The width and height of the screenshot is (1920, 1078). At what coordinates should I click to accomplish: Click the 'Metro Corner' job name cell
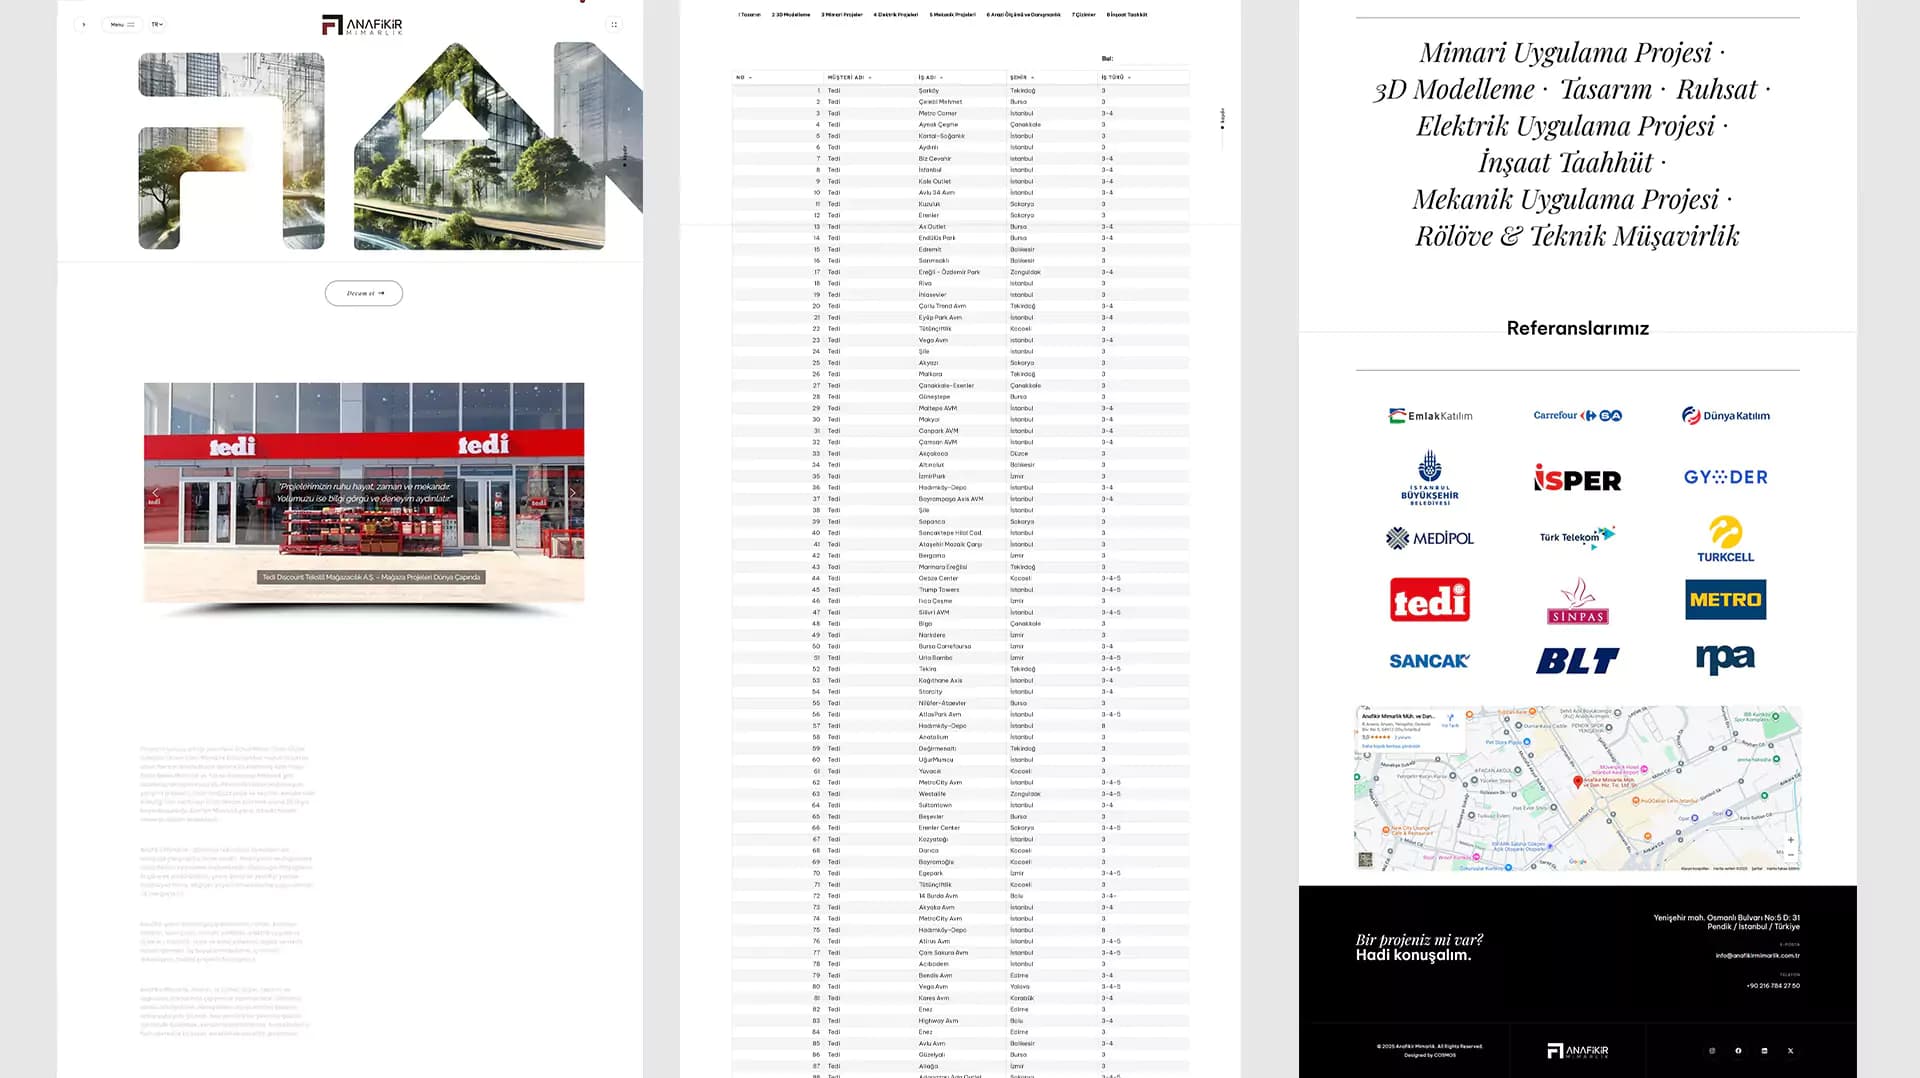pos(938,113)
